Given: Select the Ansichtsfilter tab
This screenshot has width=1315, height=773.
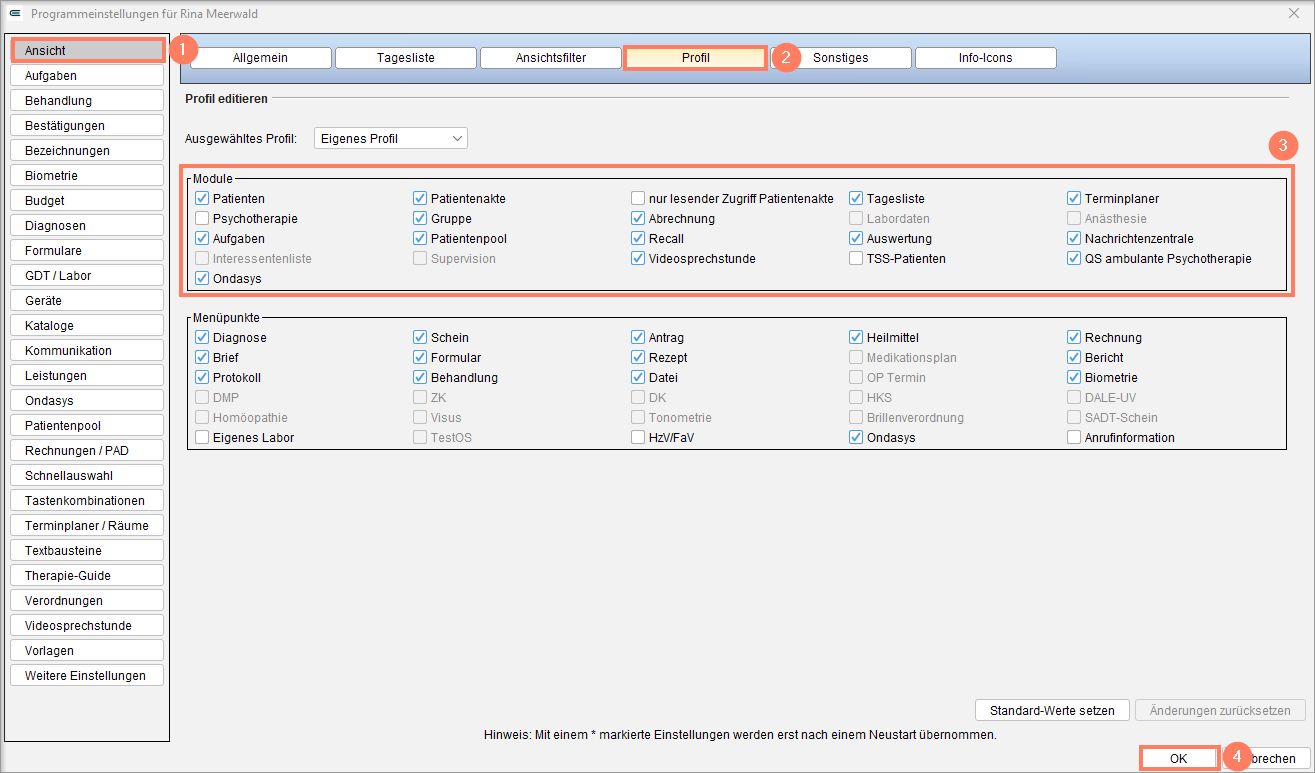Looking at the screenshot, I should tap(551, 58).
